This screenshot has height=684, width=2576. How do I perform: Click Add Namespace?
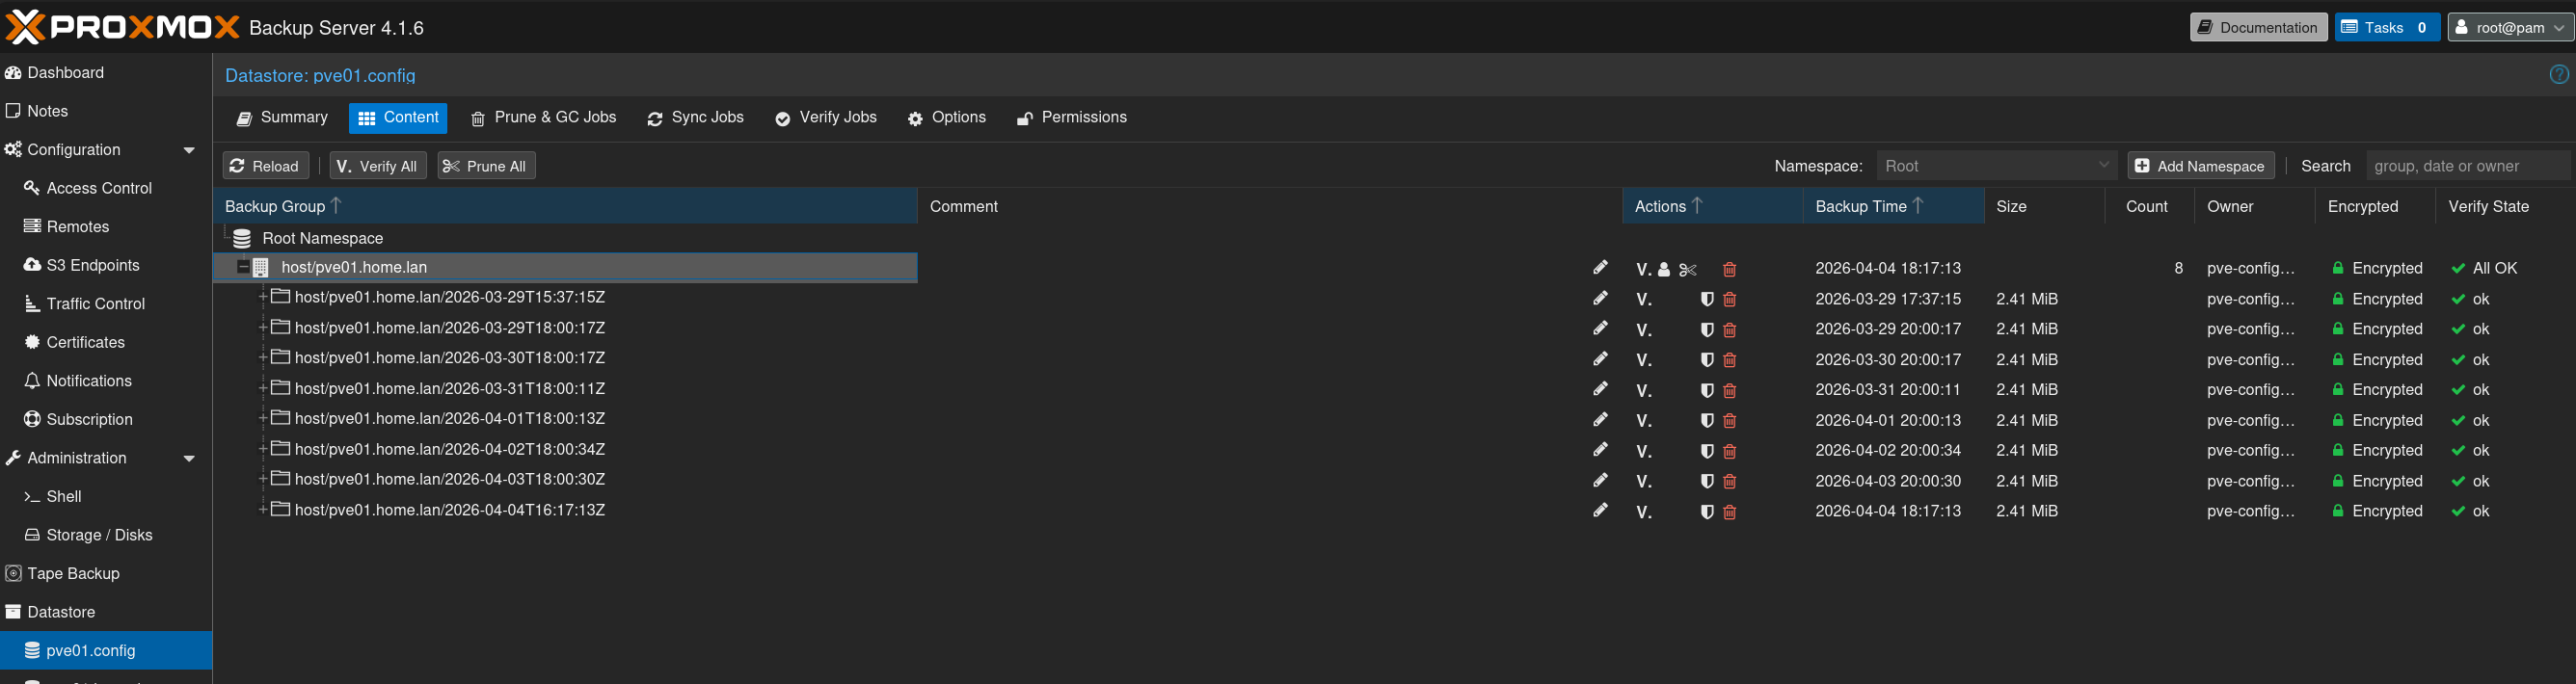coord(2201,166)
